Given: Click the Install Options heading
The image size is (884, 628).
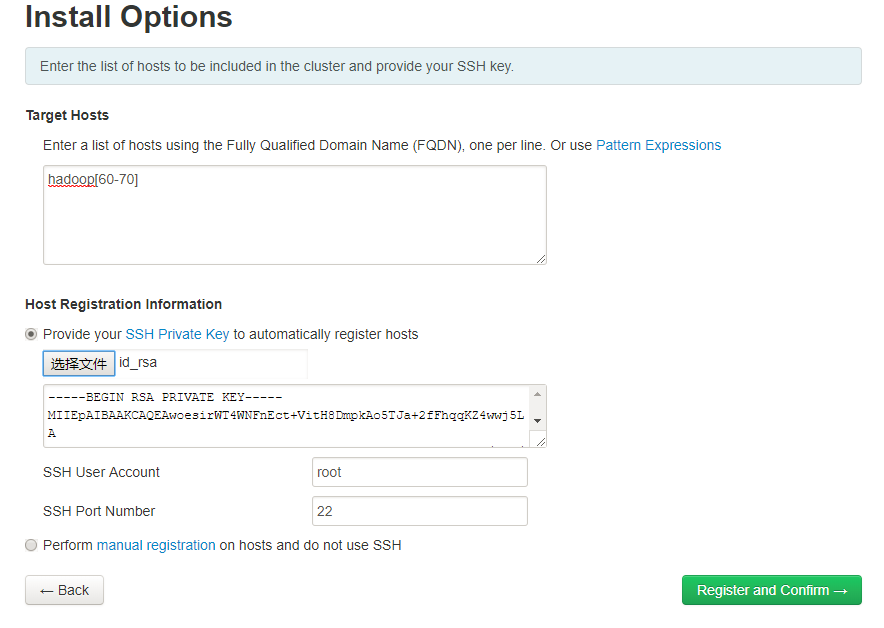Looking at the screenshot, I should (x=129, y=16).
